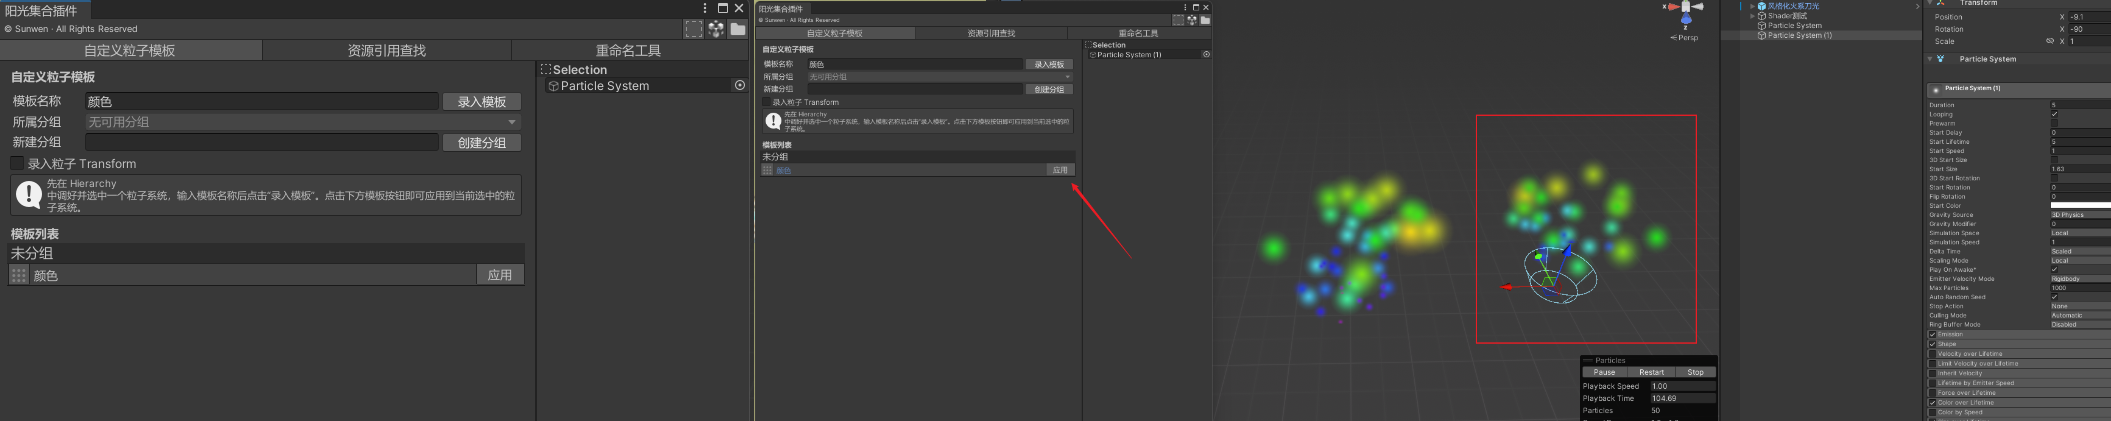Enable the 录入粒子 Transform checkbox

click(x=17, y=163)
